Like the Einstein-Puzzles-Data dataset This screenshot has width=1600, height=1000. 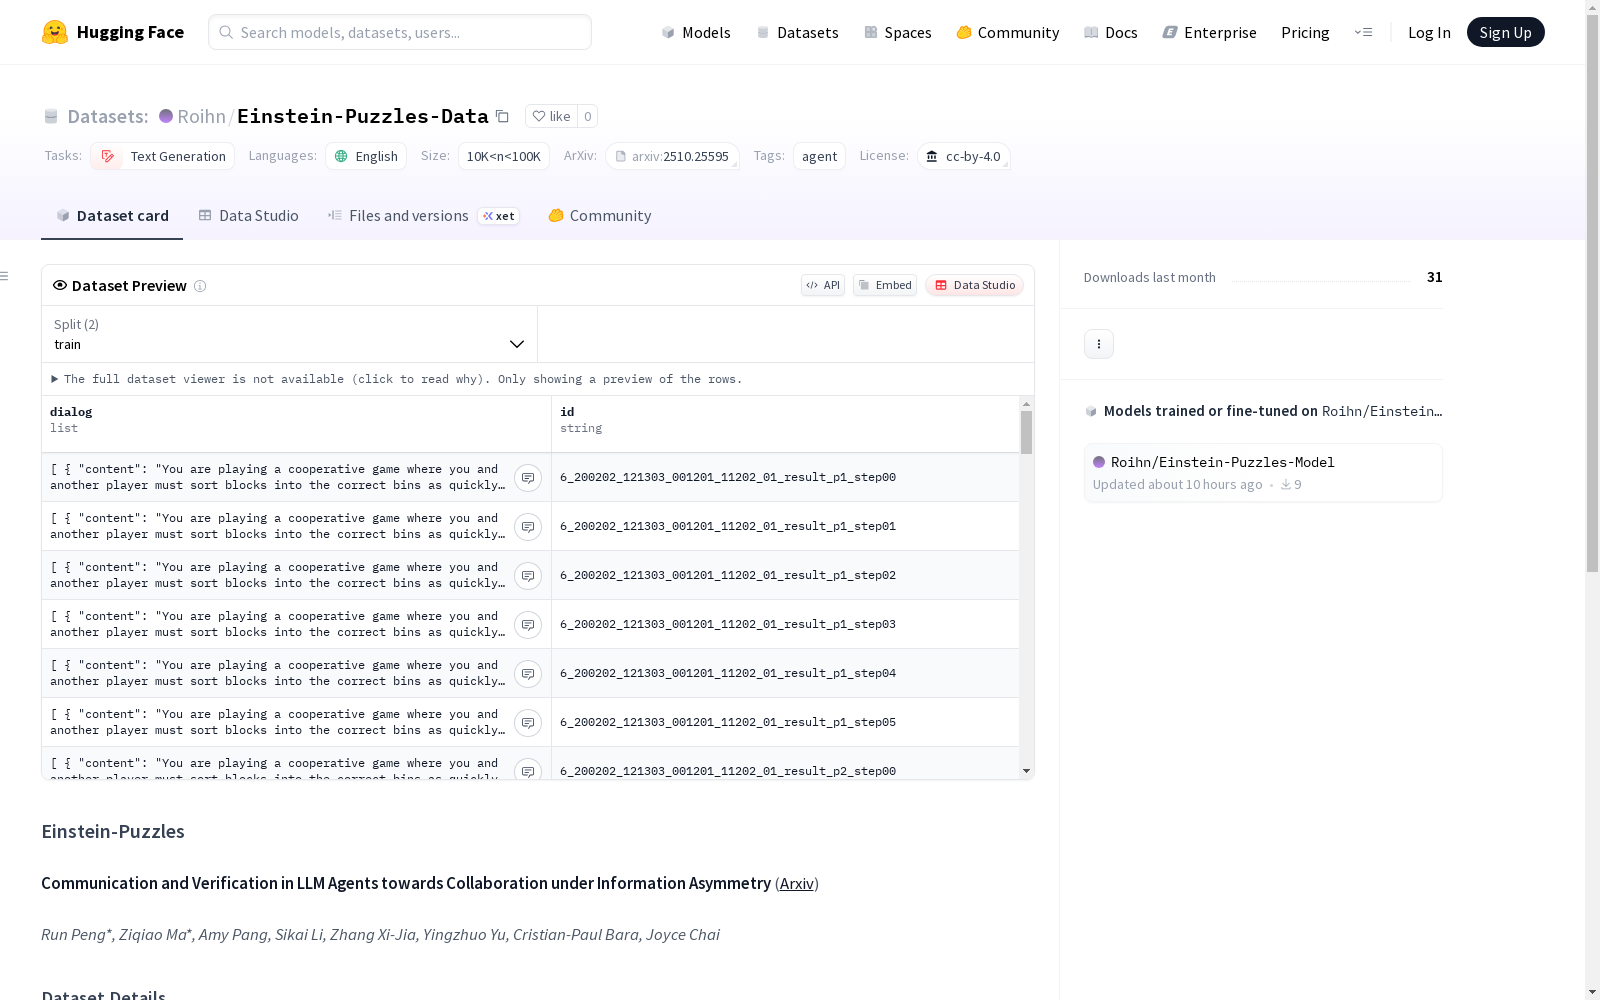pos(551,116)
